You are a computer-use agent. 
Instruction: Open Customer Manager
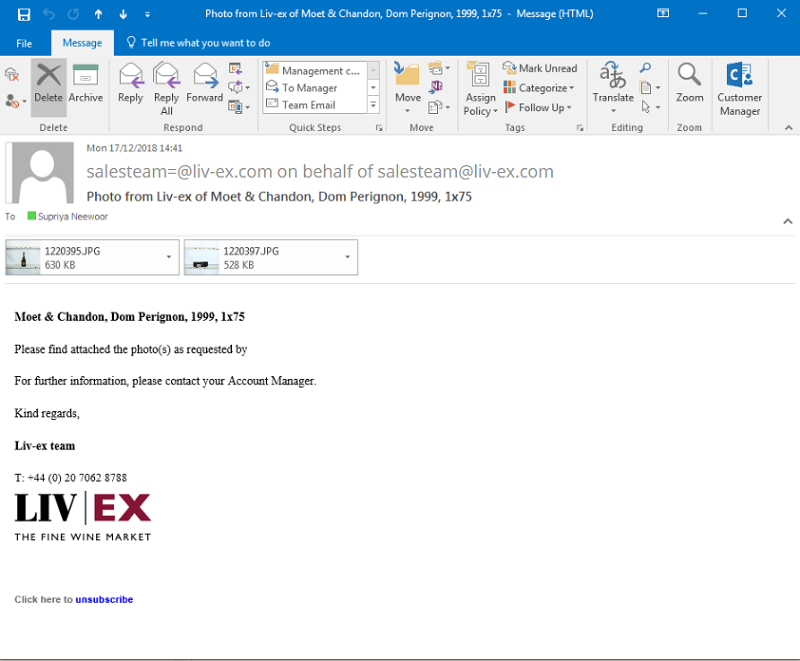(739, 89)
